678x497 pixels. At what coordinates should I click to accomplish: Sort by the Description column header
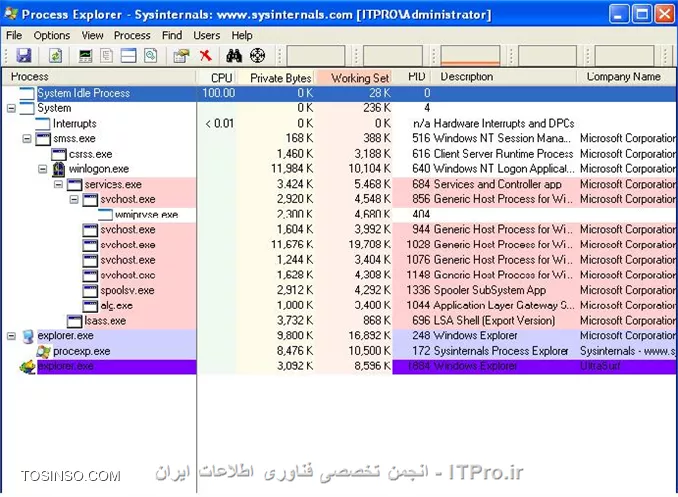[x=504, y=77]
